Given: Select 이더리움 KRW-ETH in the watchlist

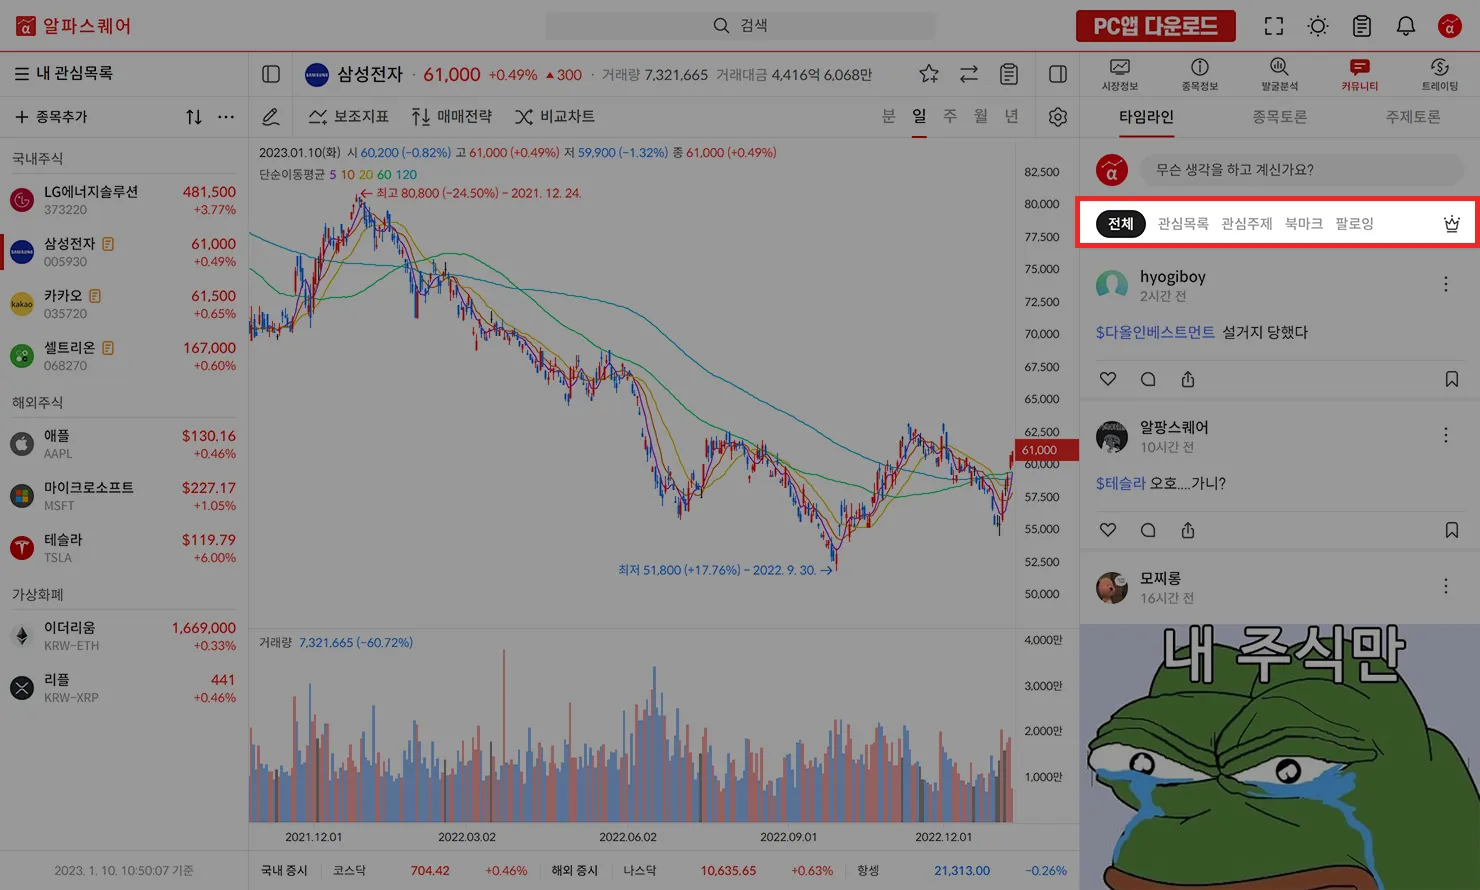Looking at the screenshot, I should (x=123, y=636).
